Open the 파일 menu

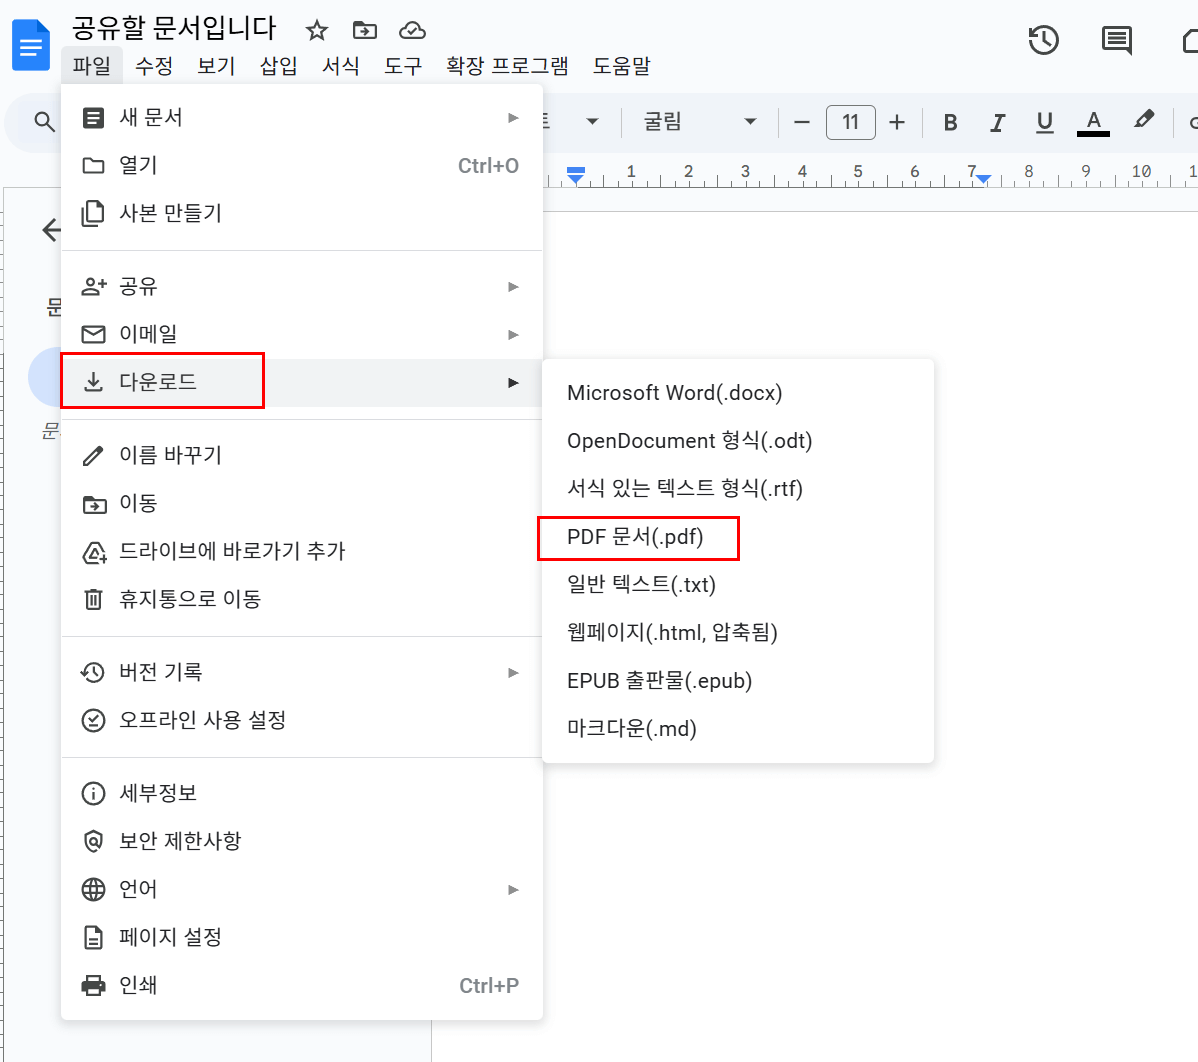coord(92,66)
